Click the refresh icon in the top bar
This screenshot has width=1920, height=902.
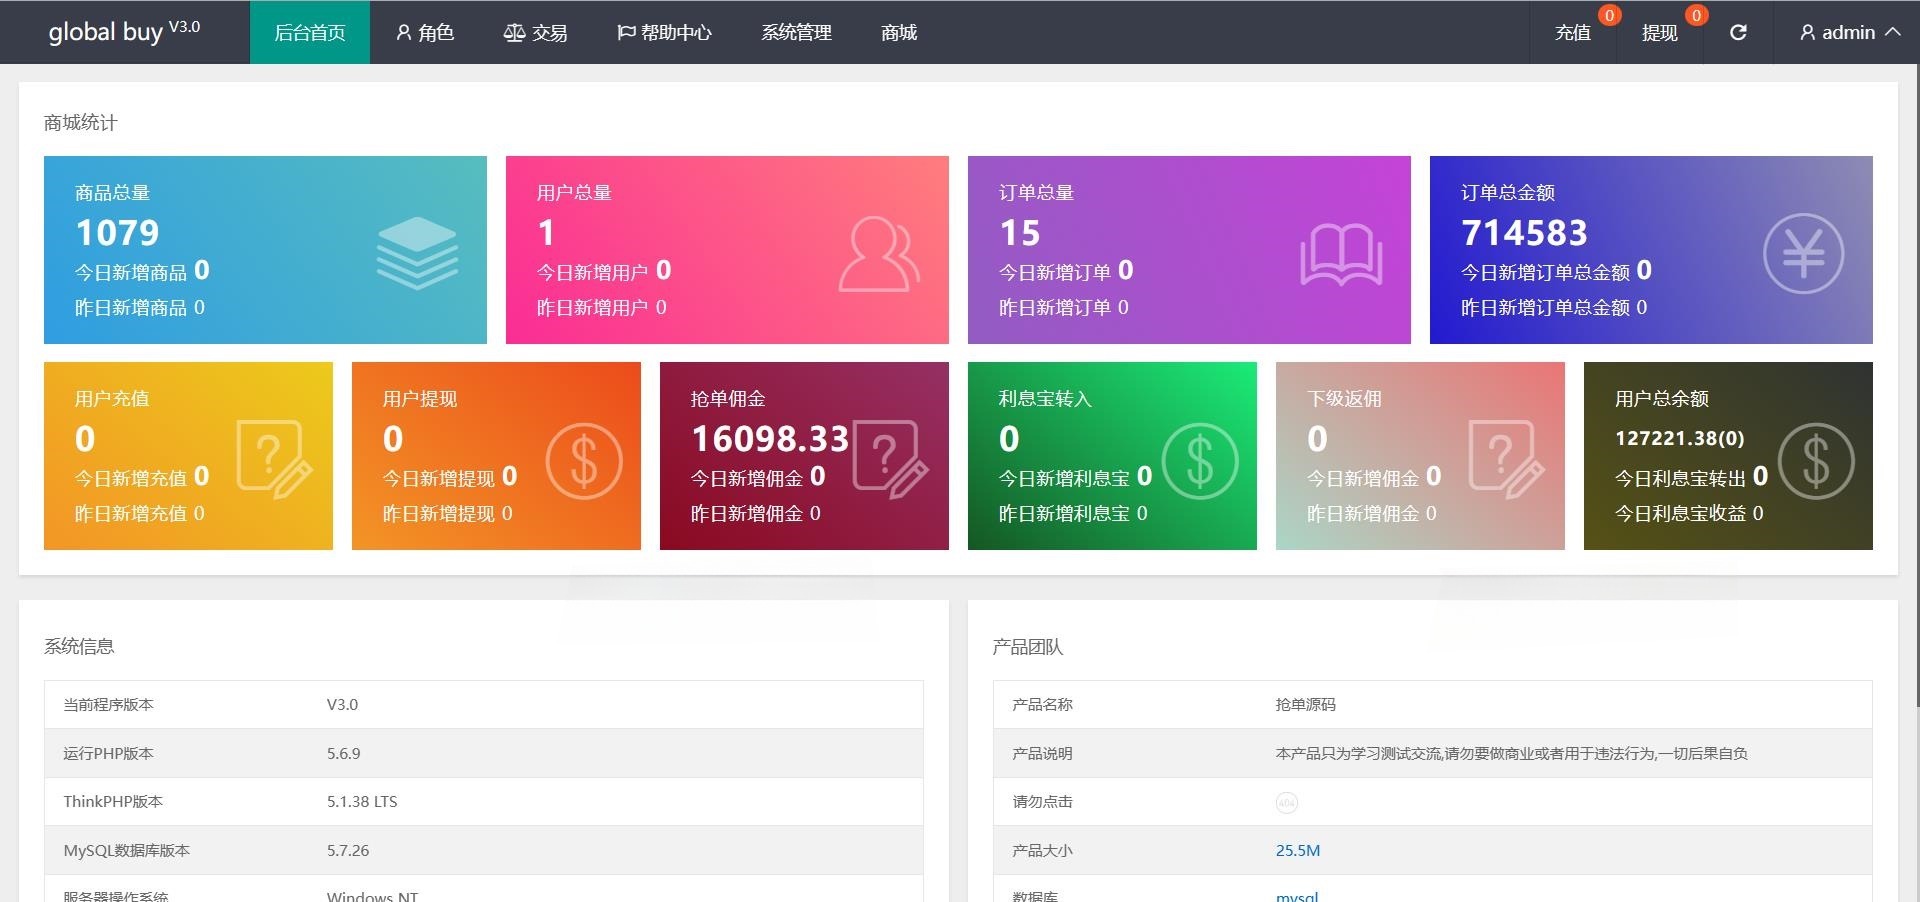pyautogui.click(x=1738, y=32)
